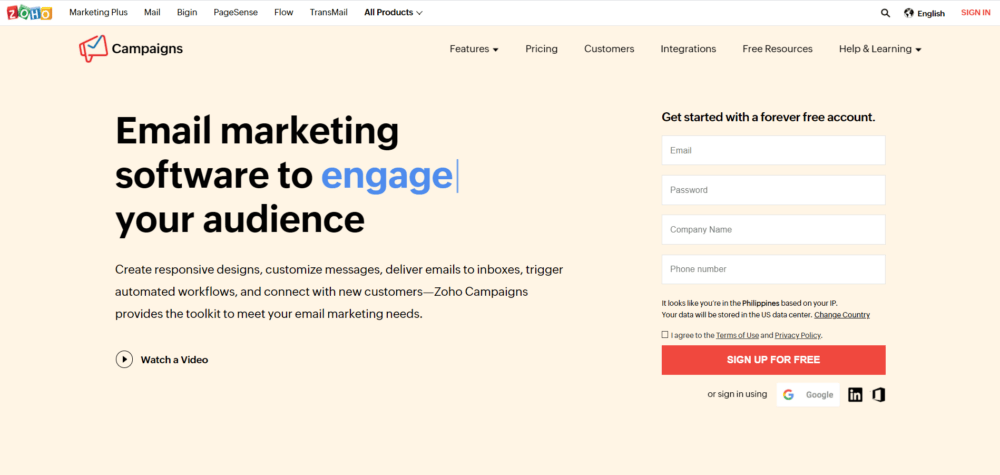Play the Watch a Video icon
1000x475 pixels.
pyautogui.click(x=124, y=359)
